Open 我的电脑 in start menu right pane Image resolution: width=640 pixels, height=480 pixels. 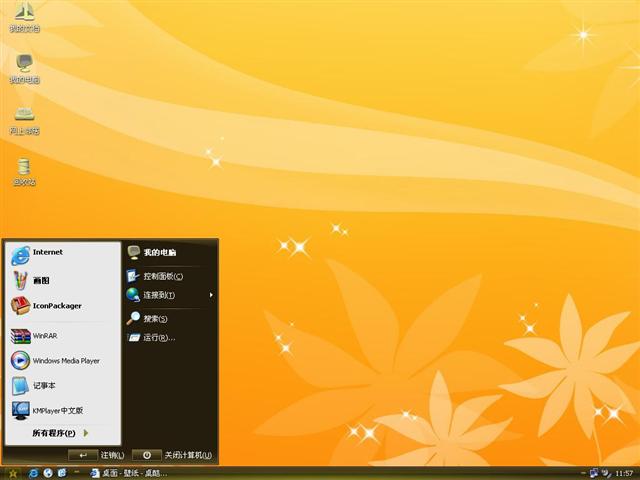point(170,252)
